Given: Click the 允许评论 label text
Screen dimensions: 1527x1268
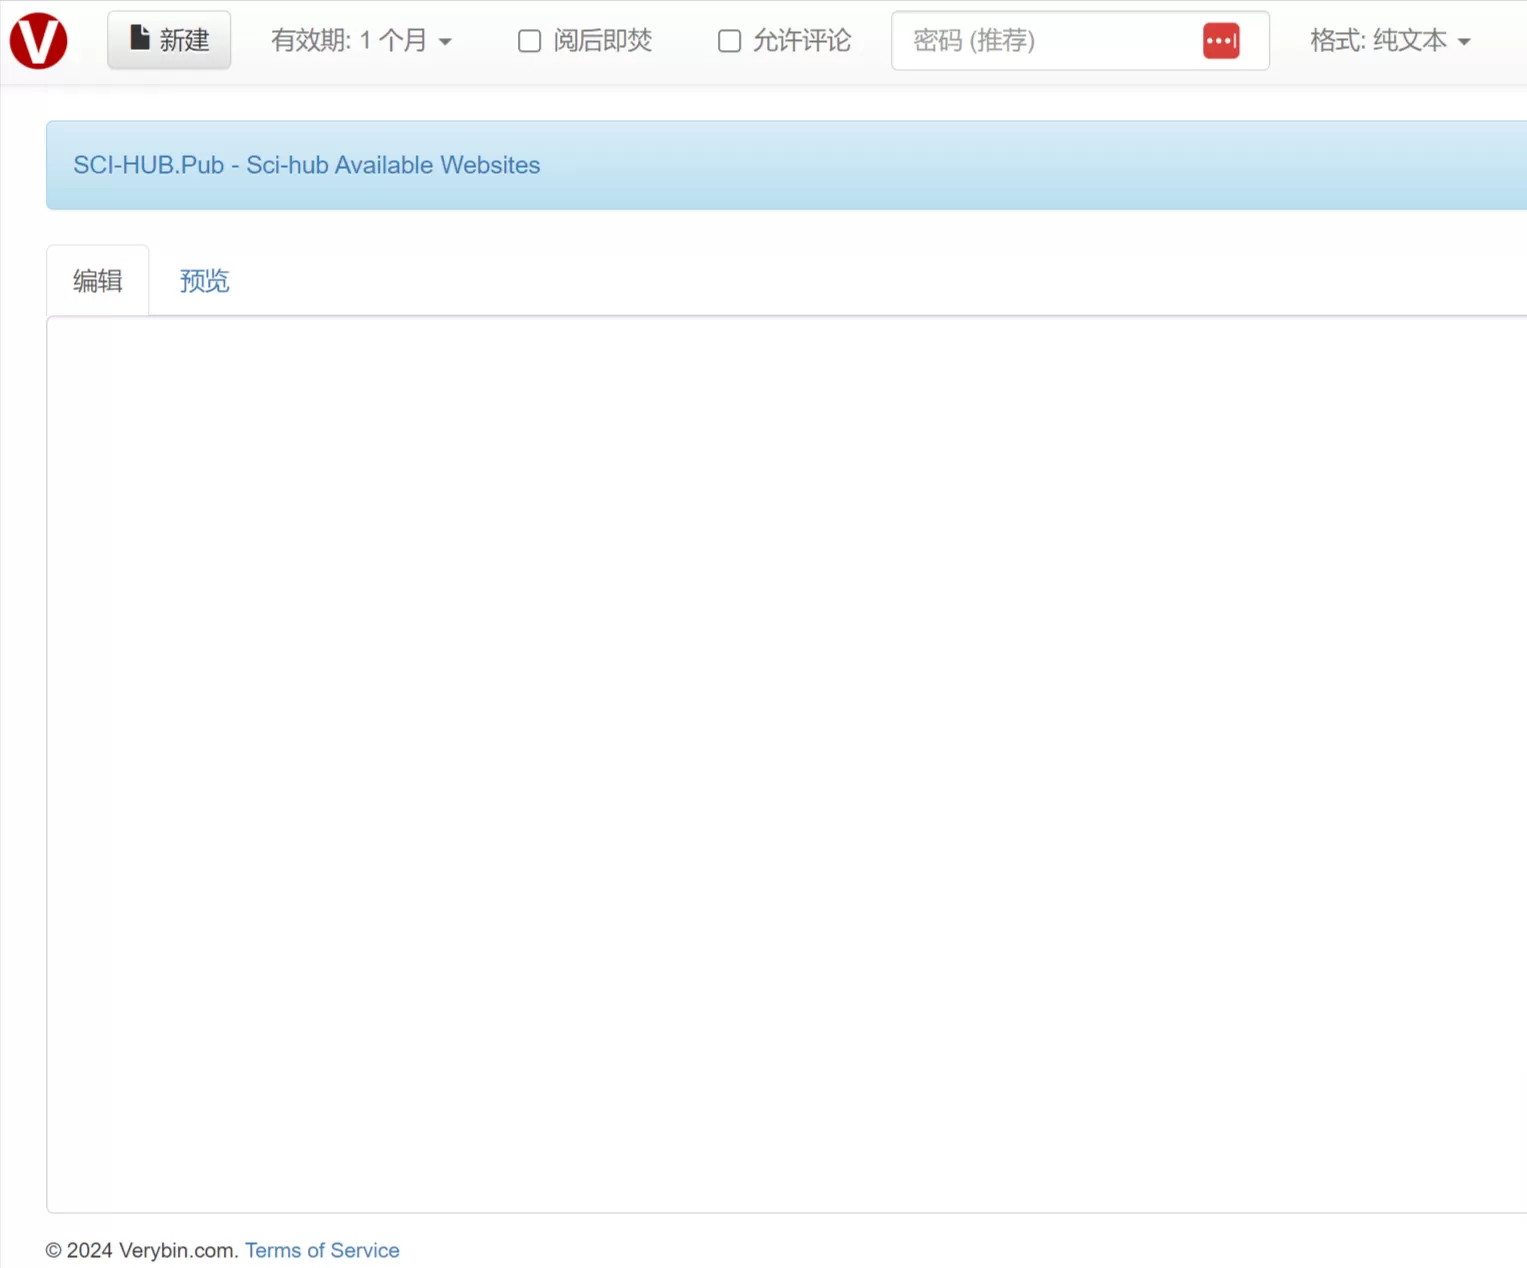Looking at the screenshot, I should pos(801,41).
